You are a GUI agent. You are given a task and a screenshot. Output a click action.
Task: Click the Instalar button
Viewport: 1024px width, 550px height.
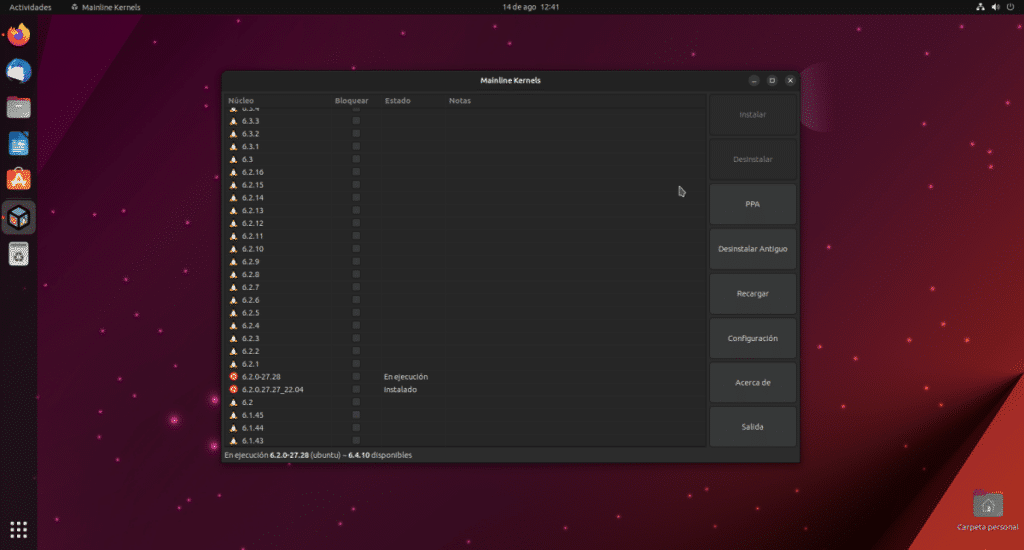pyautogui.click(x=752, y=115)
